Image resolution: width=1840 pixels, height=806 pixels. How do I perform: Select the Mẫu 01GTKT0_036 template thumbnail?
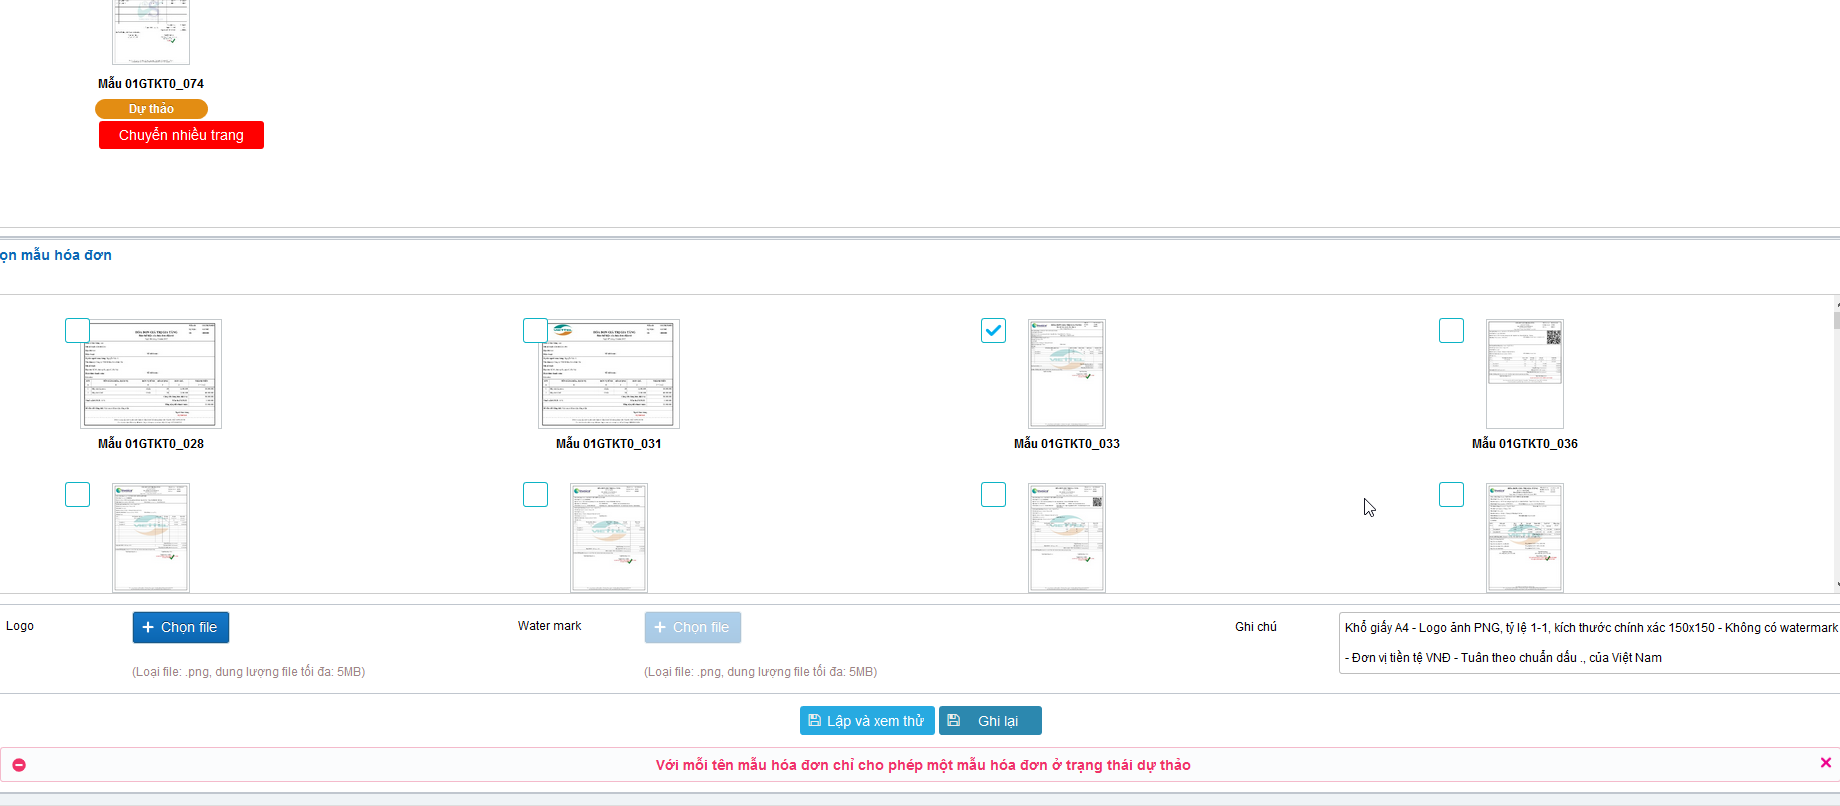coord(1524,374)
